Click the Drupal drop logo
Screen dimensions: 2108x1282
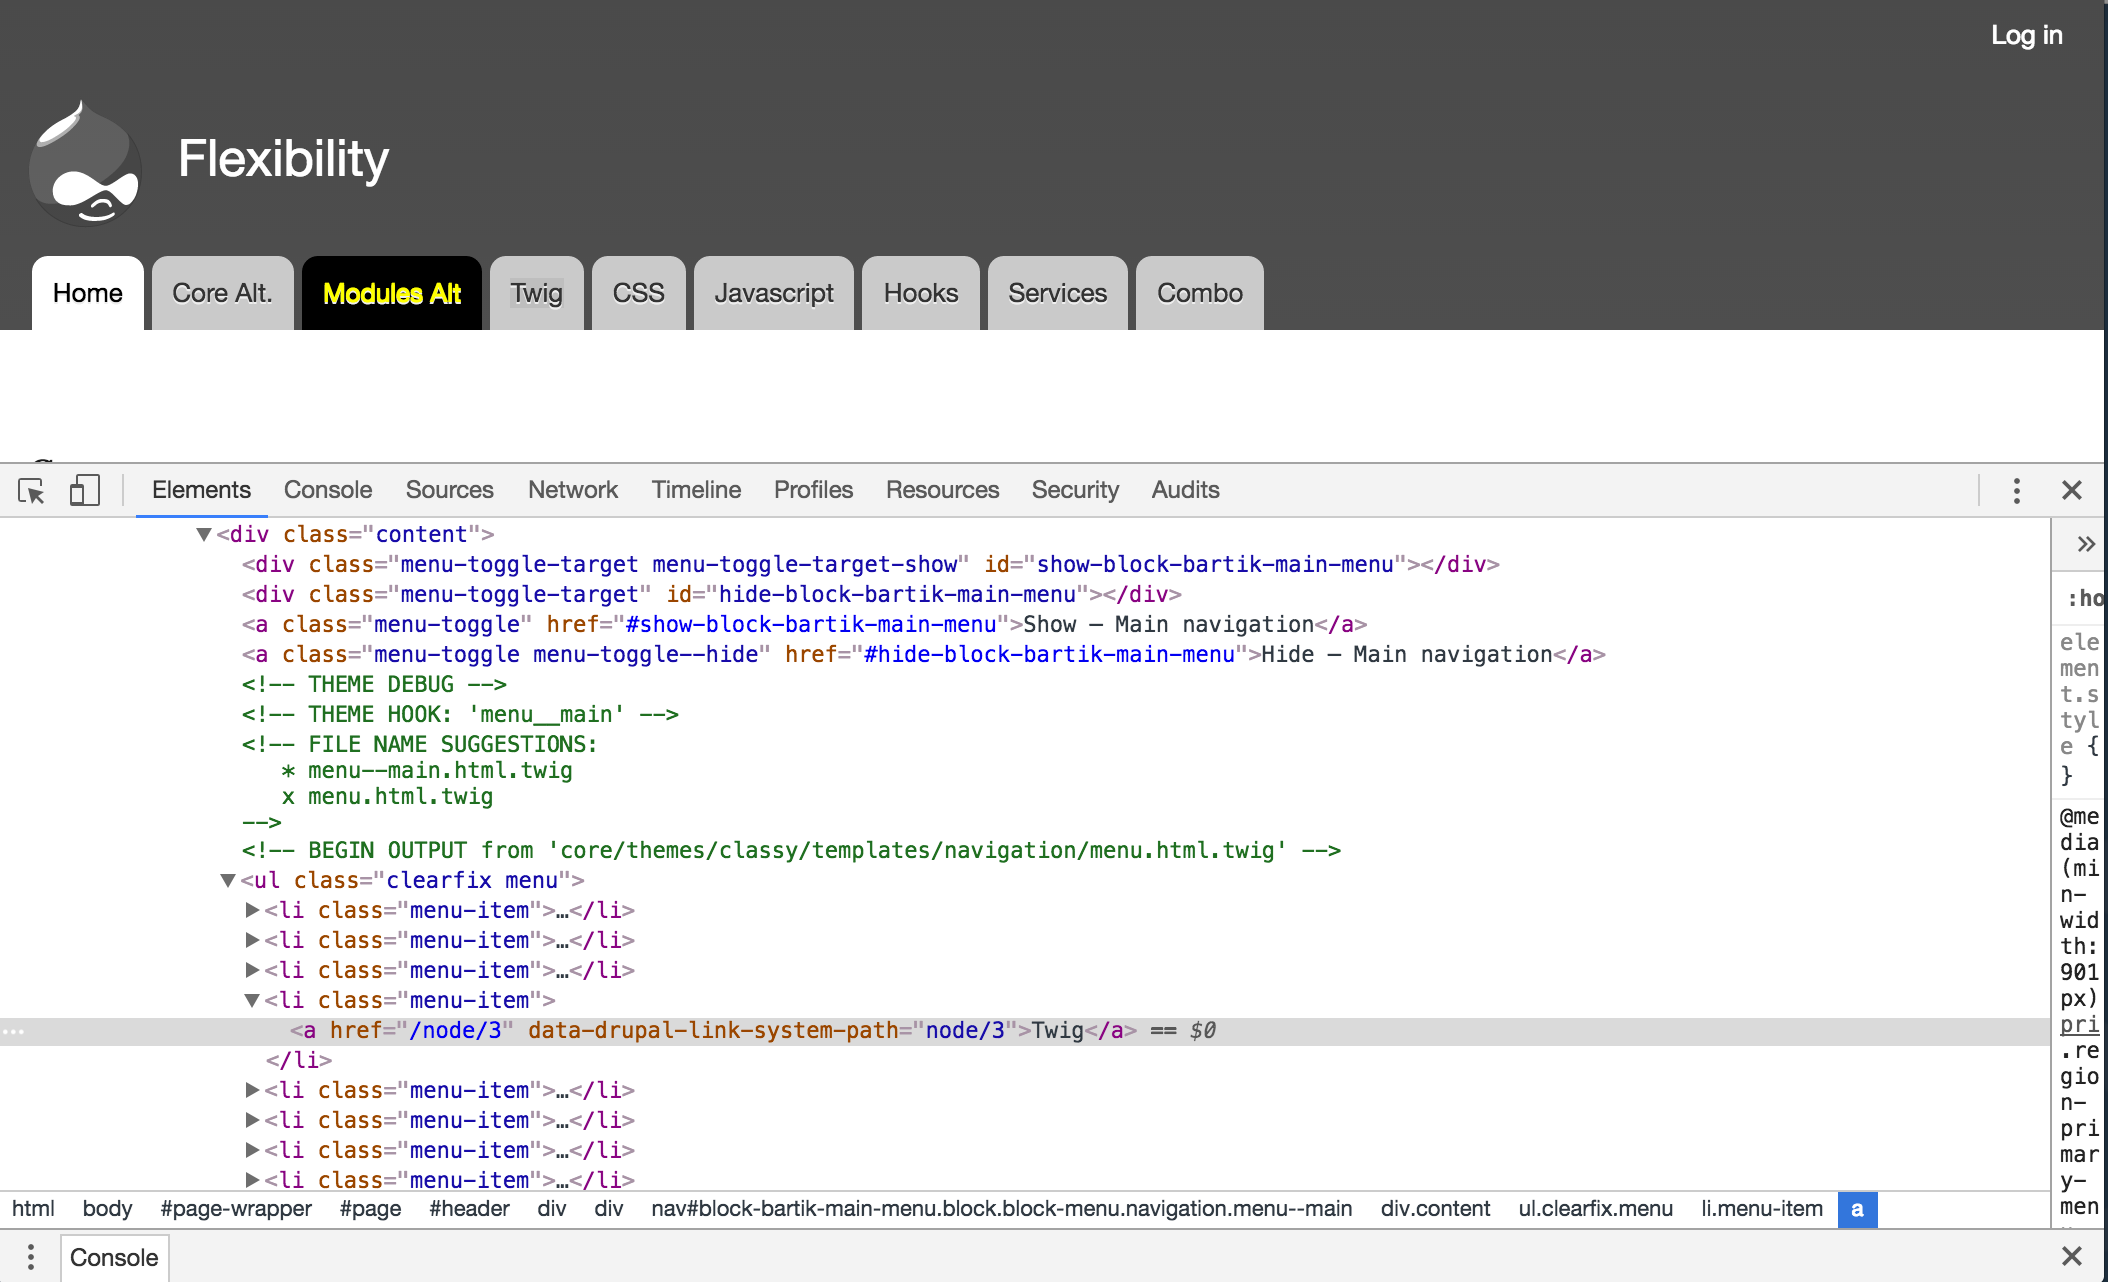pyautogui.click(x=85, y=163)
